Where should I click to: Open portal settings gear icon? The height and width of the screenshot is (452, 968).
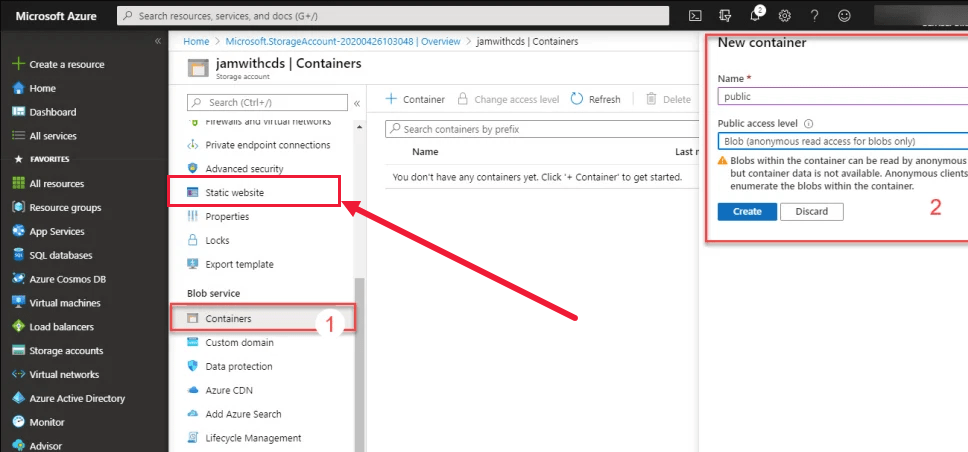click(785, 16)
